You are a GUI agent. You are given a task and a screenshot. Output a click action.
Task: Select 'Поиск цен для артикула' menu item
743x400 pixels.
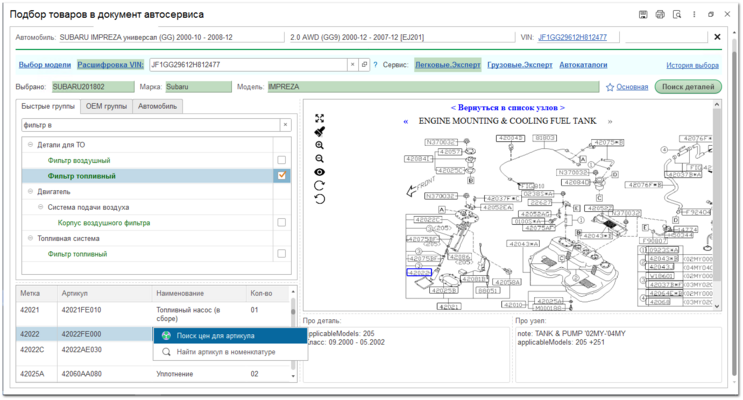[230, 336]
